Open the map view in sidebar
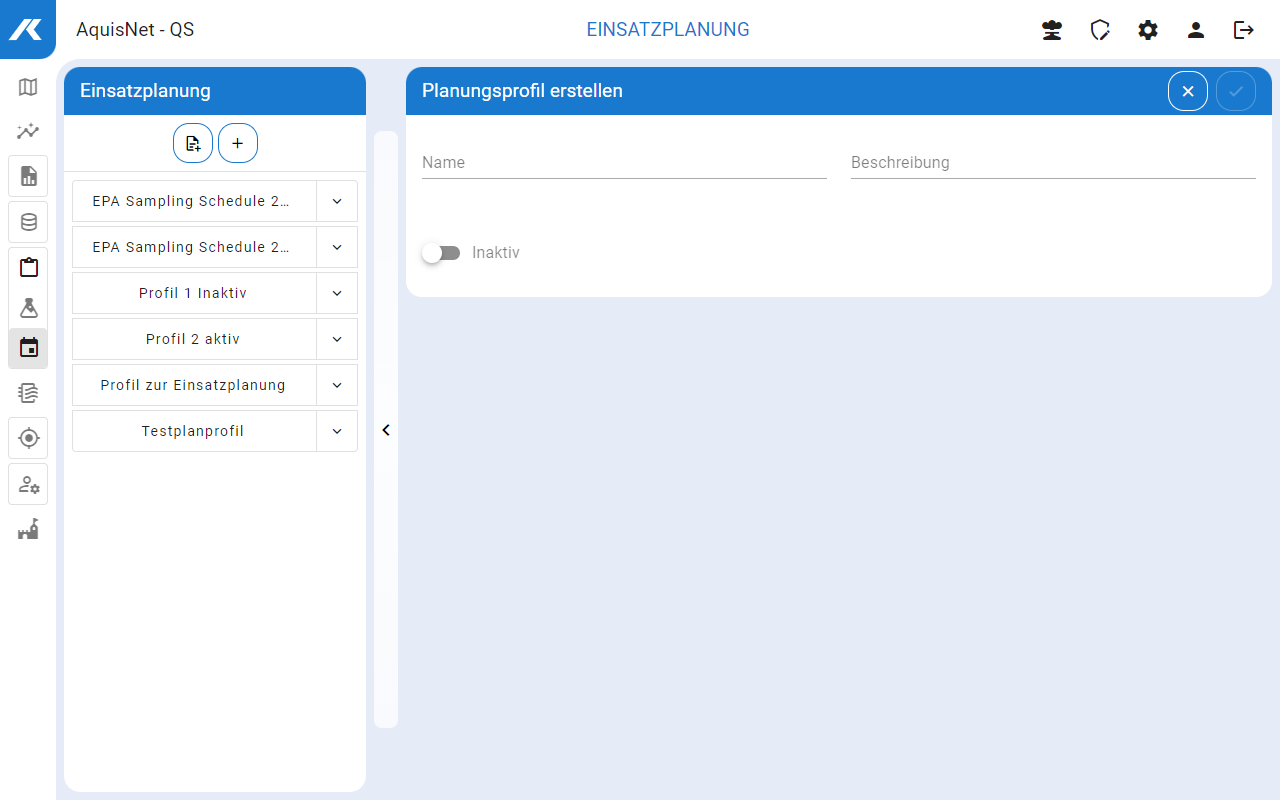The image size is (1280, 800). [28, 87]
